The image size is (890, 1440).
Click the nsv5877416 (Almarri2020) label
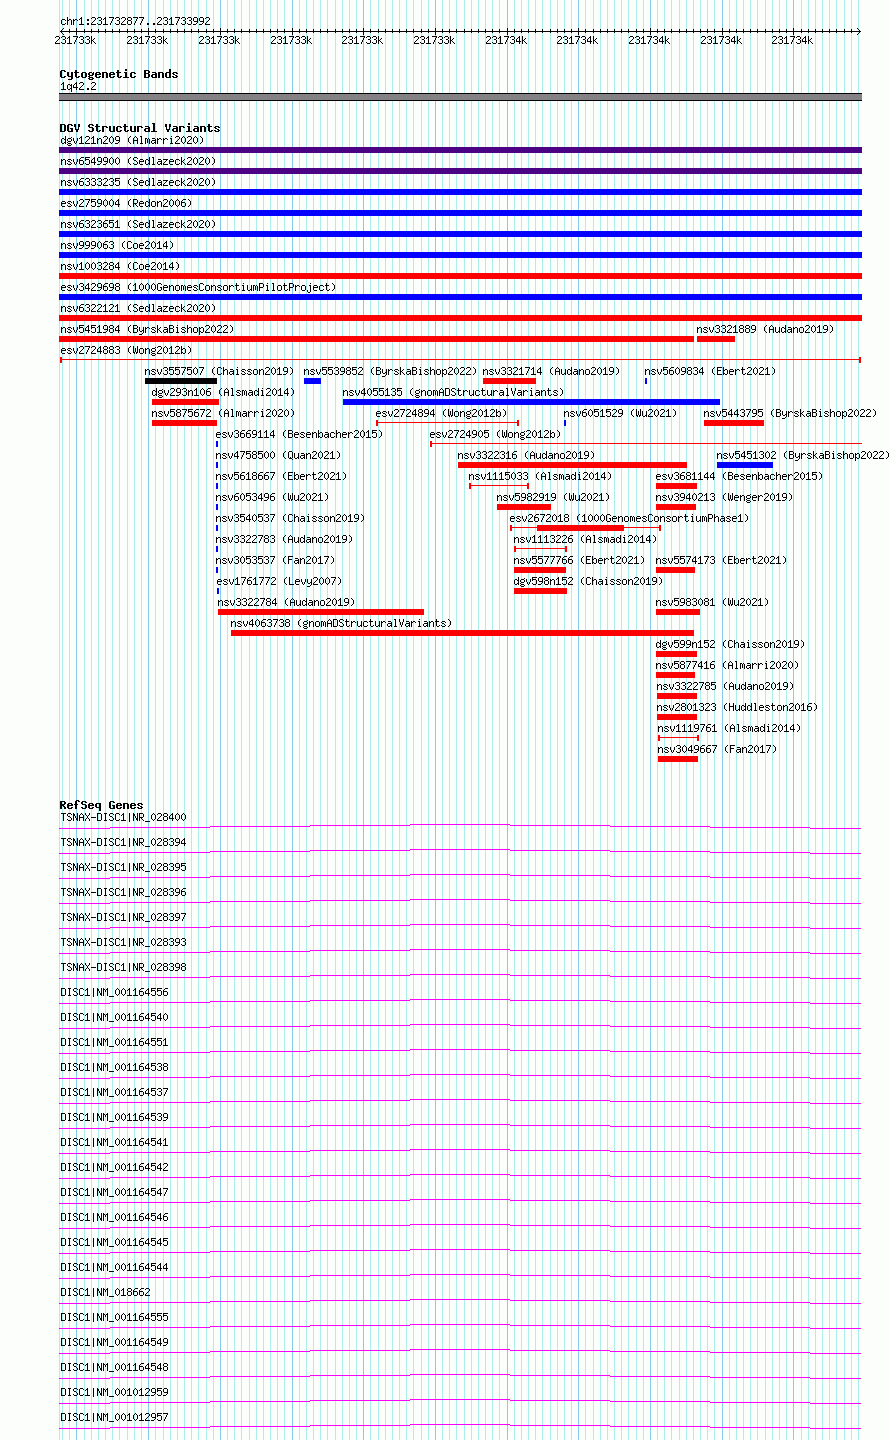click(x=727, y=665)
